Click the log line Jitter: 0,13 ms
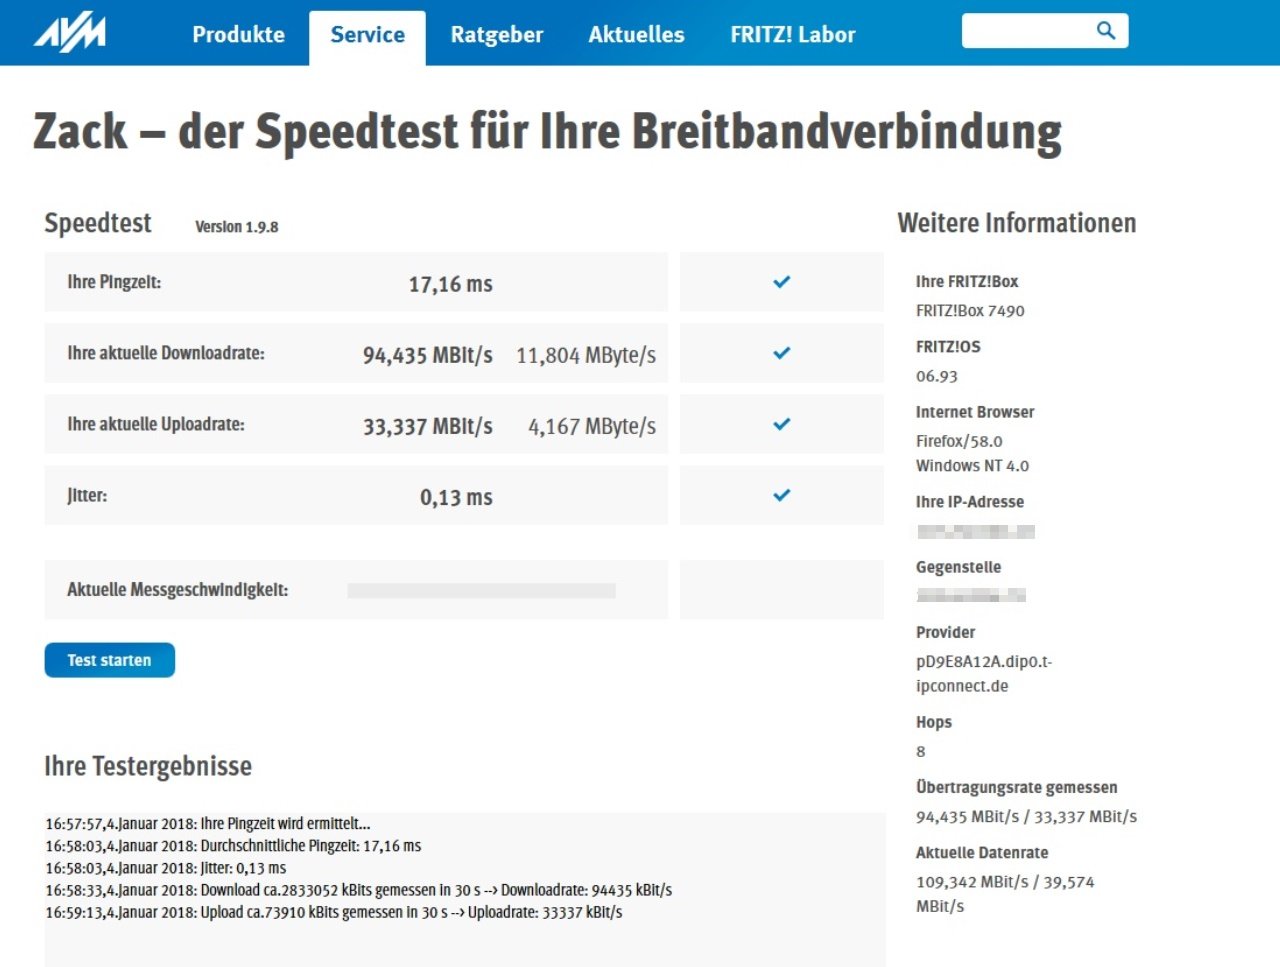1280x967 pixels. pos(166,868)
